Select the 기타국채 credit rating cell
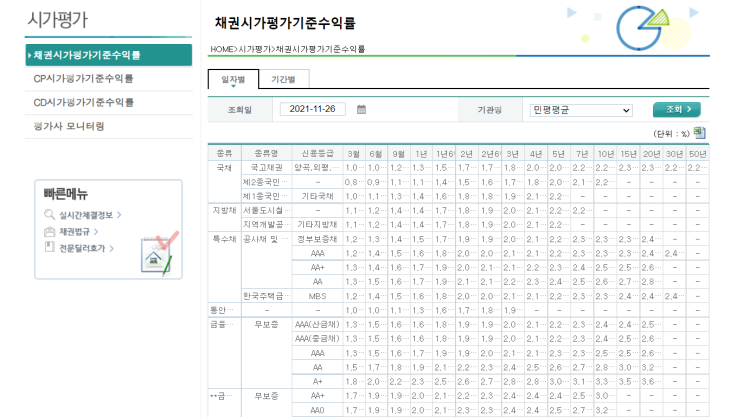 [x=317, y=196]
